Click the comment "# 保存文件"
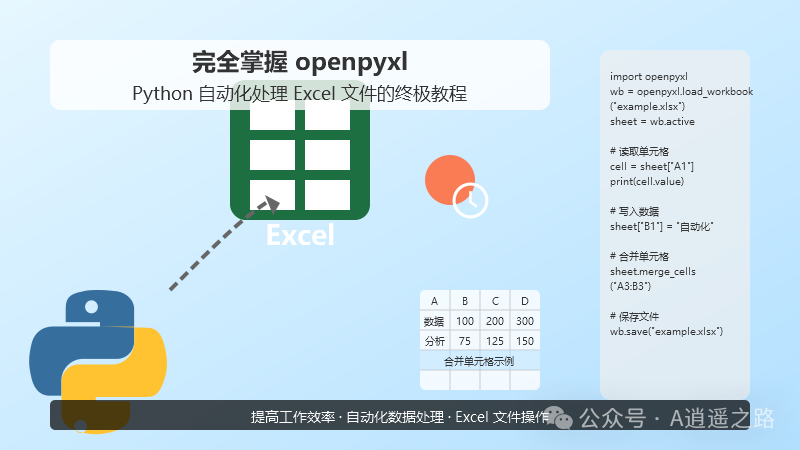This screenshot has height=450, width=800. (x=634, y=316)
